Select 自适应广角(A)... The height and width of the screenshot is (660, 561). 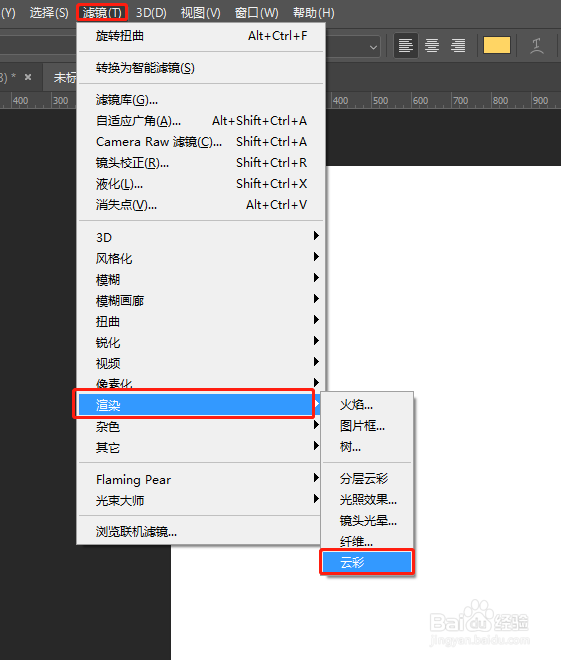click(201, 121)
